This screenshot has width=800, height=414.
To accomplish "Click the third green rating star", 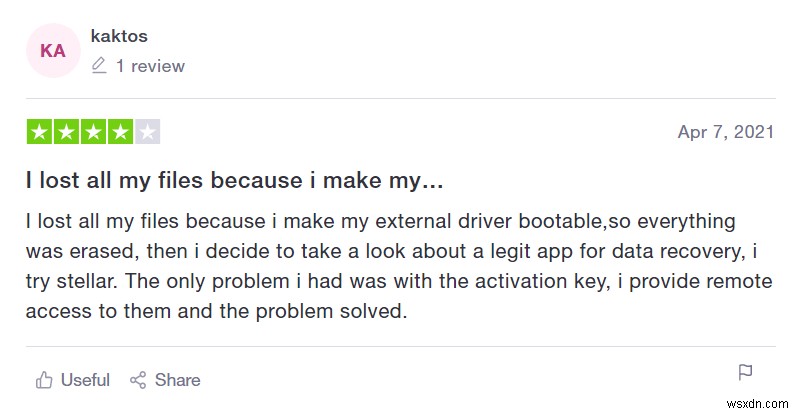I will (x=94, y=132).
